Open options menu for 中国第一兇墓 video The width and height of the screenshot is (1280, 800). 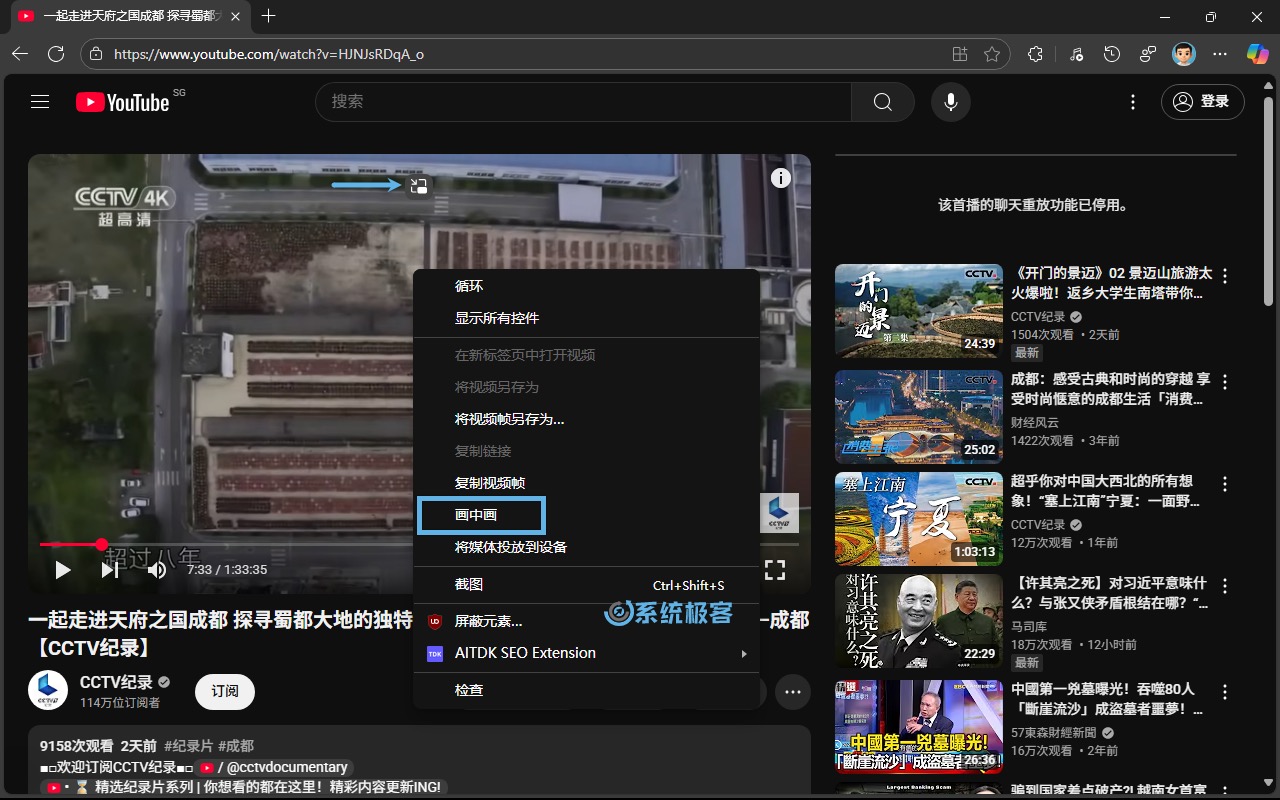pos(1225,692)
